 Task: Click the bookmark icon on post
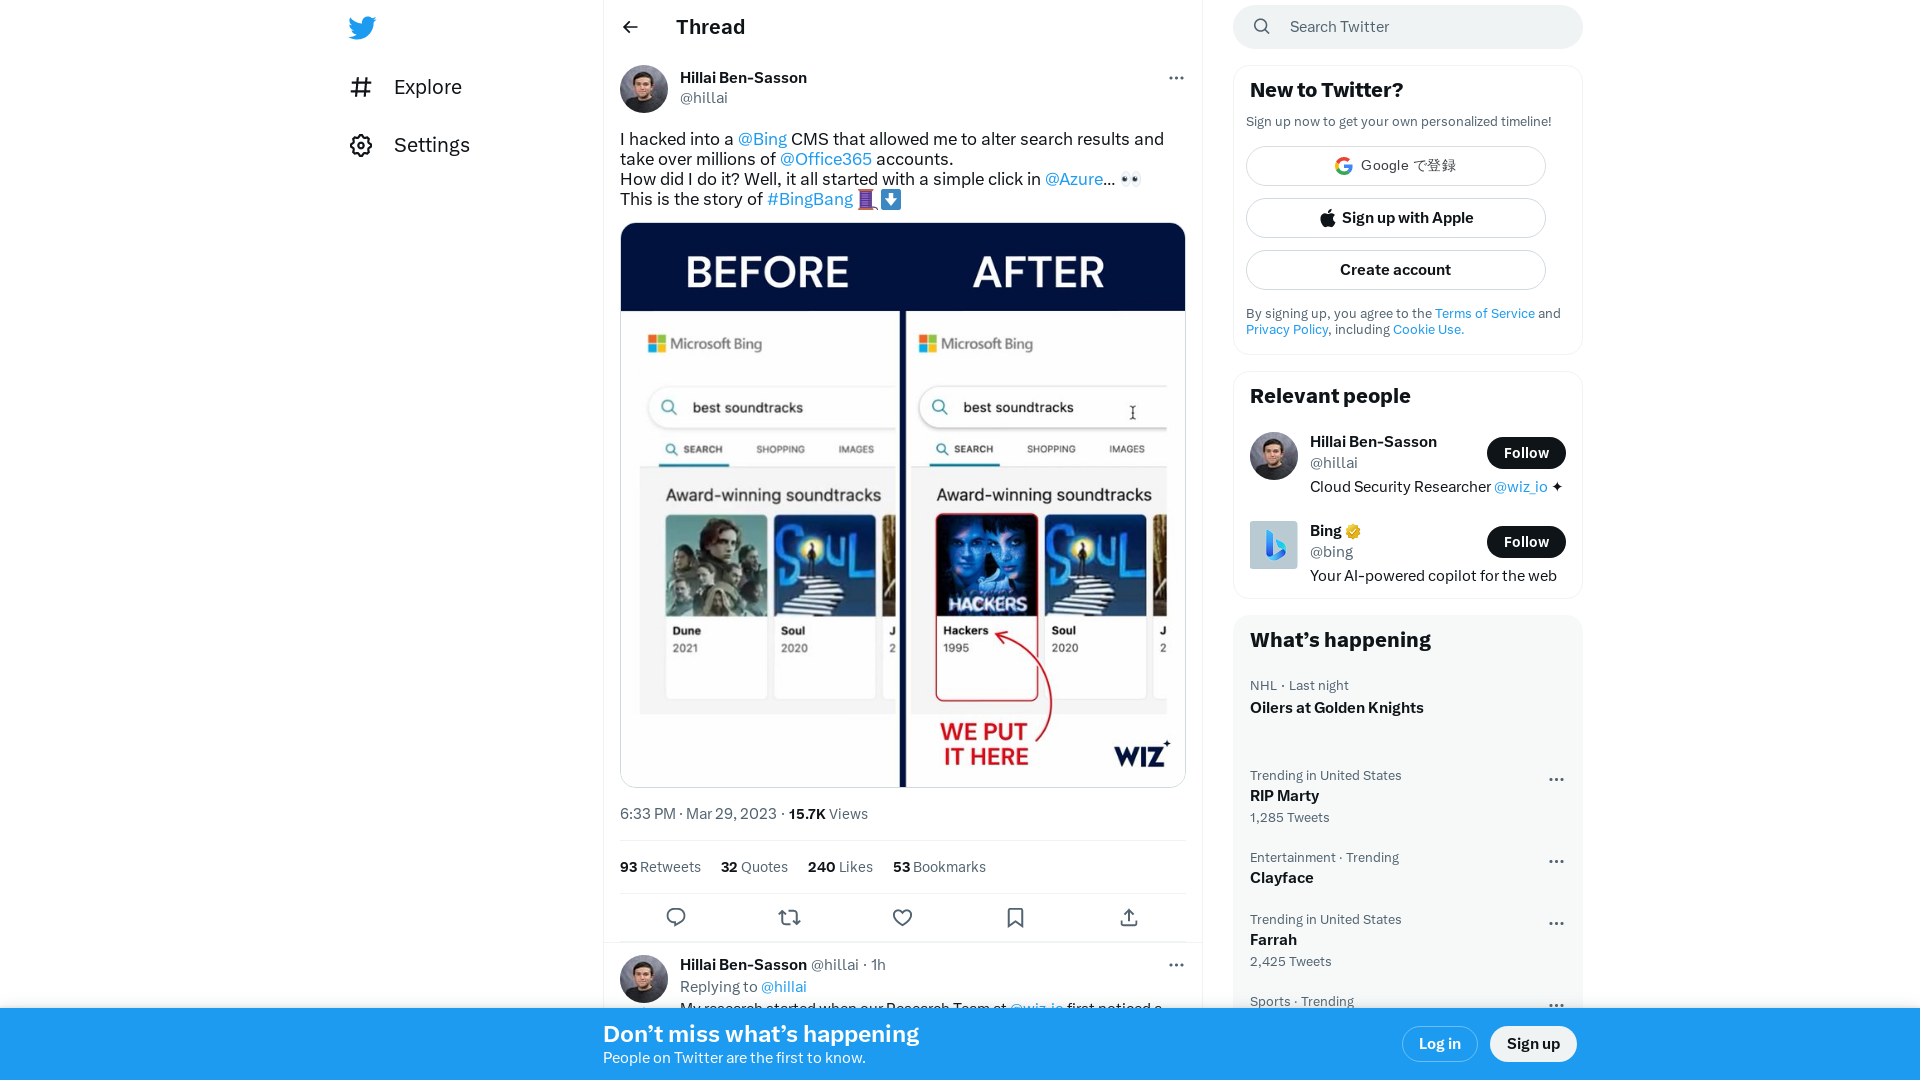point(1015,916)
